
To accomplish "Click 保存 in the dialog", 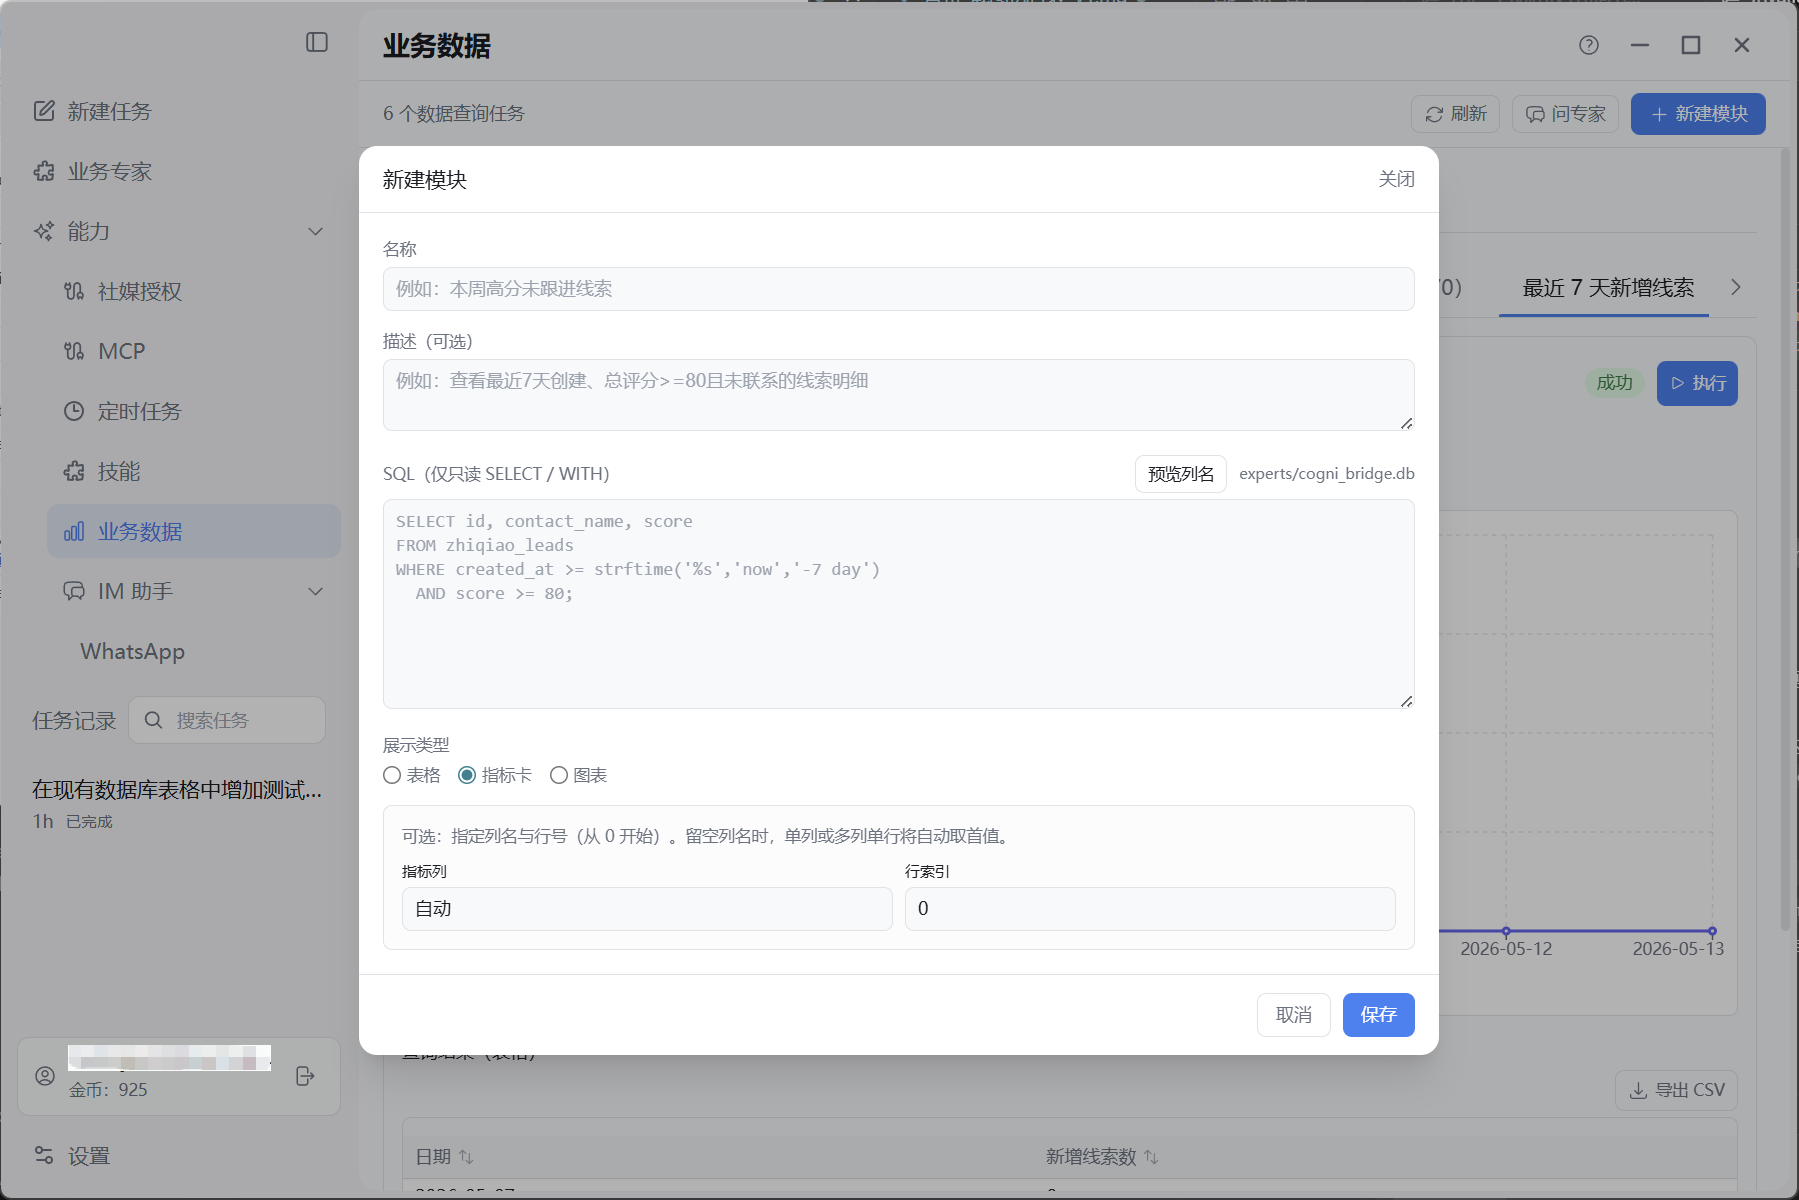I will (1378, 1015).
